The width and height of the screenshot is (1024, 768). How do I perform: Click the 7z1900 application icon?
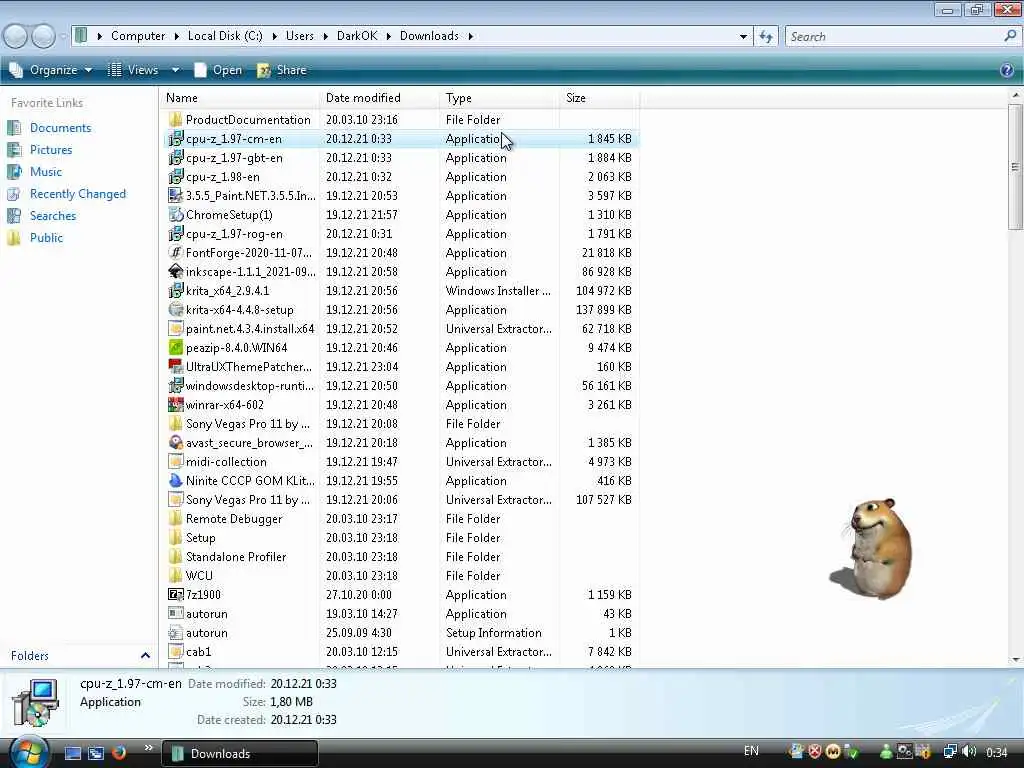pyautogui.click(x=176, y=595)
